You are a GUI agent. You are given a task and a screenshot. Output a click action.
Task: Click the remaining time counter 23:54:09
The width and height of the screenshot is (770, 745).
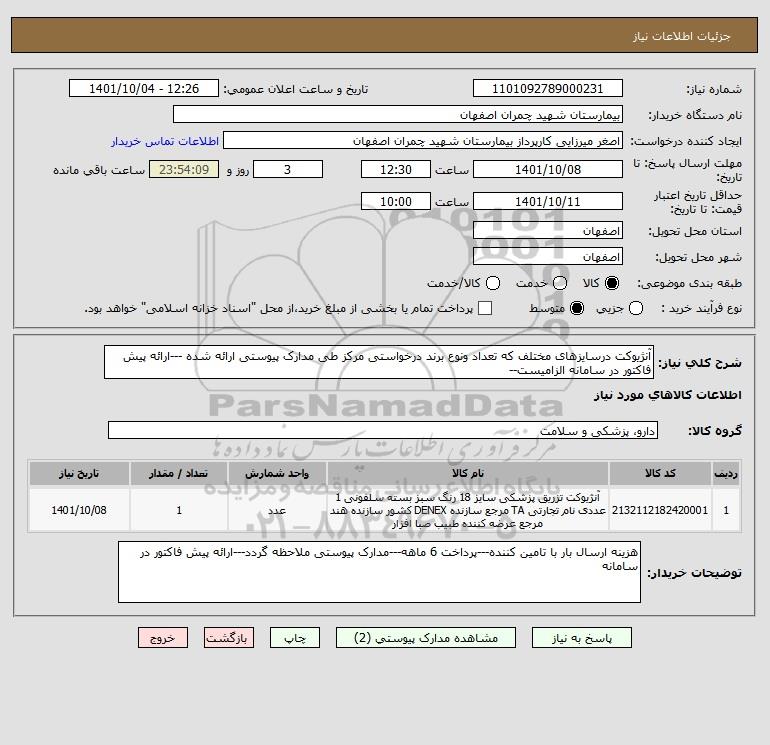[184, 169]
